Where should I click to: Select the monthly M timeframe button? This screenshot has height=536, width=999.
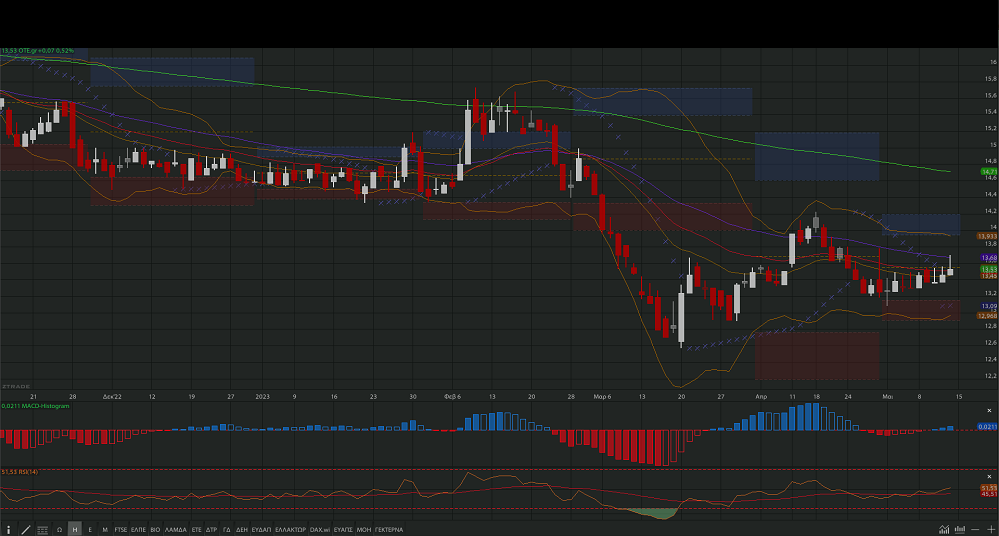(105, 530)
